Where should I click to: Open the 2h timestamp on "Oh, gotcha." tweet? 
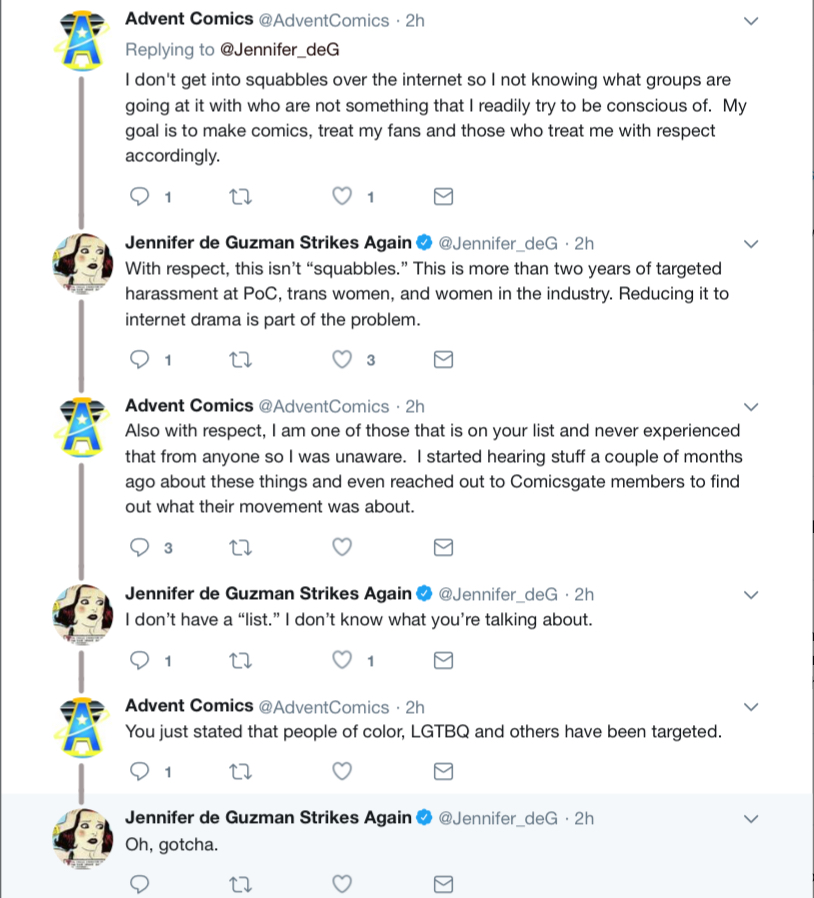tap(584, 818)
